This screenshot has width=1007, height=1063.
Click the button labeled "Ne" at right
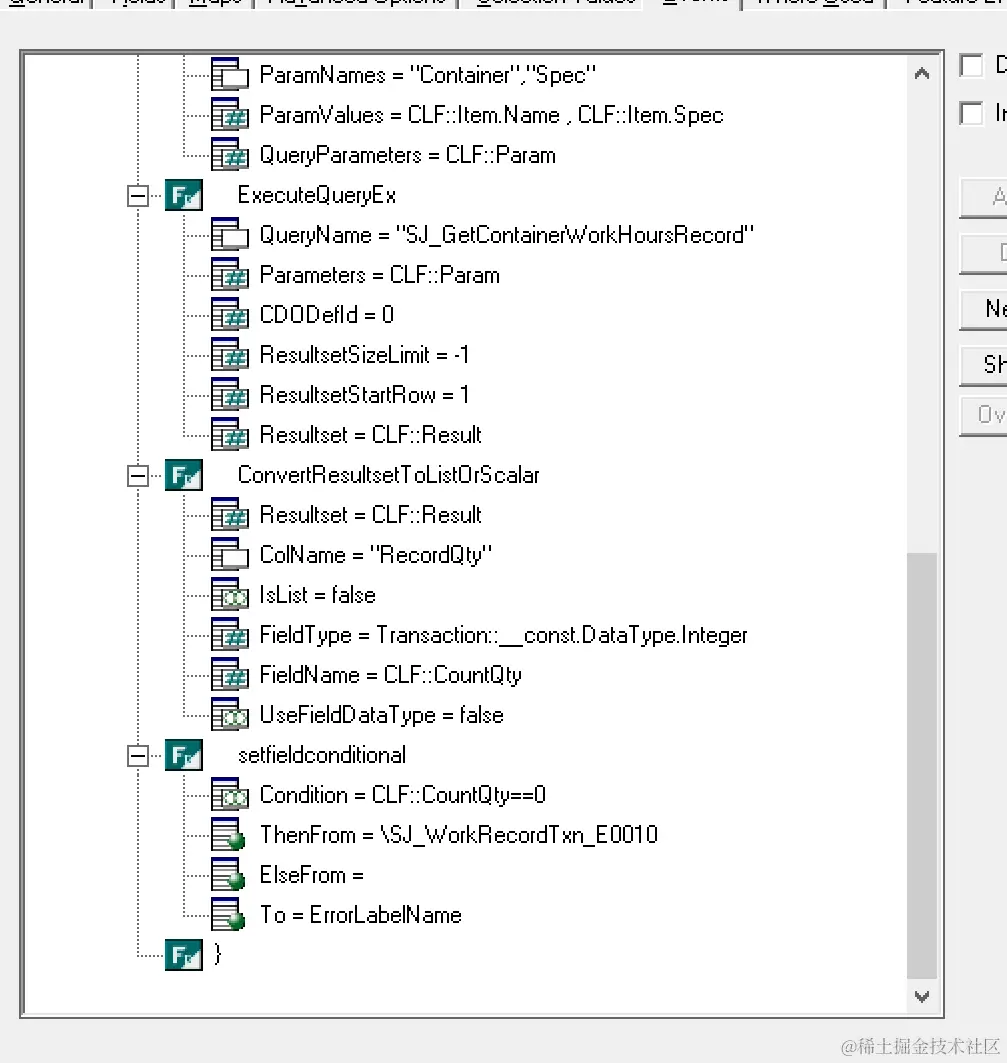tap(984, 310)
